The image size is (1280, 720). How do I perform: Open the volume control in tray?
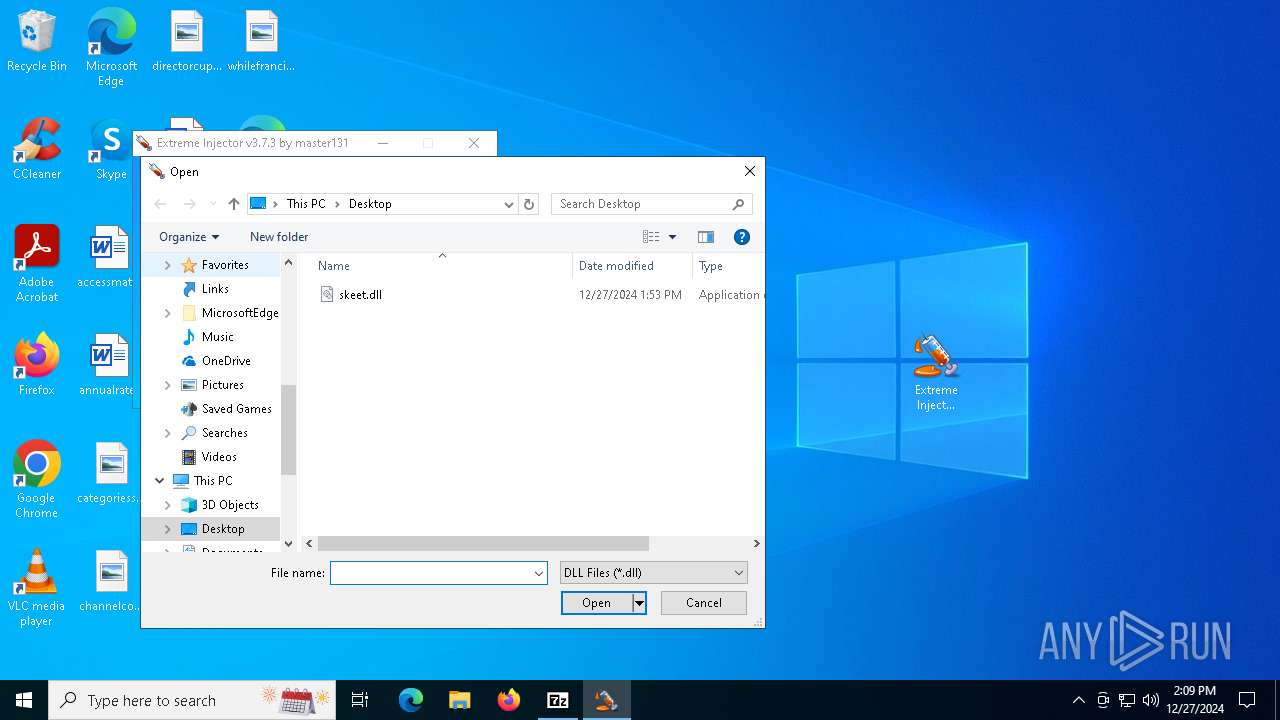[1151, 700]
